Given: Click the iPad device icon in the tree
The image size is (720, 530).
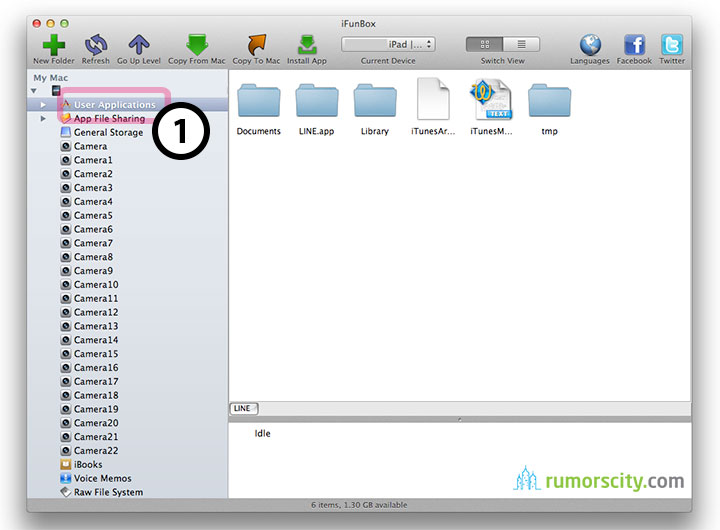Looking at the screenshot, I should point(56,90).
